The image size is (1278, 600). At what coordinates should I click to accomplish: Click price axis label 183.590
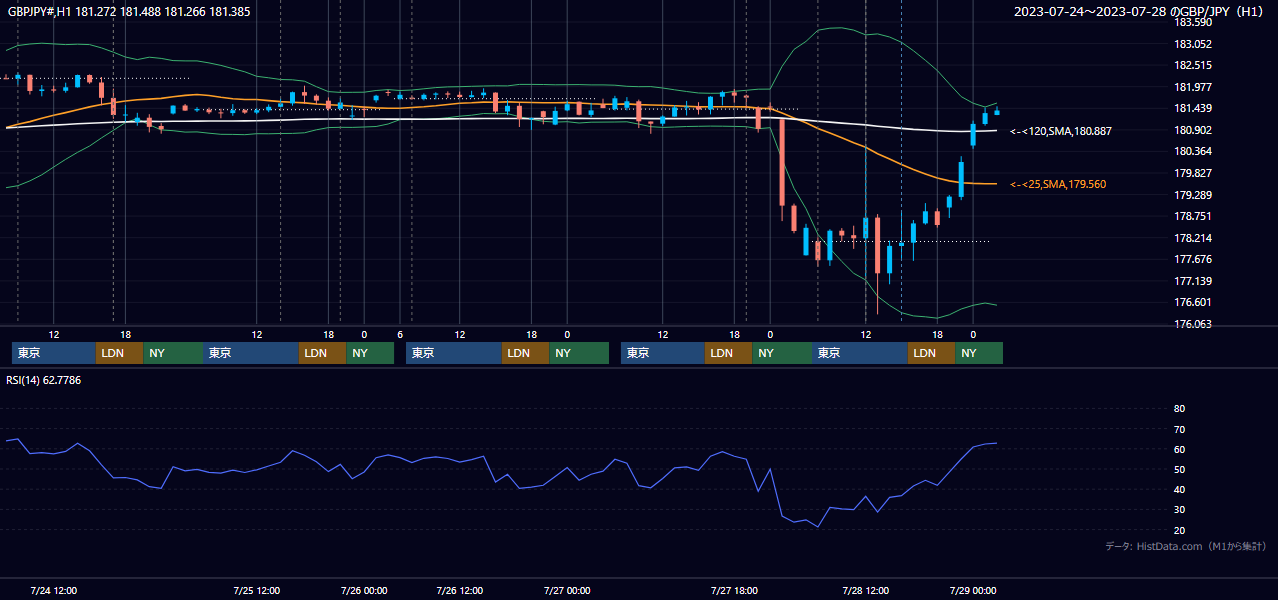(x=1192, y=22)
